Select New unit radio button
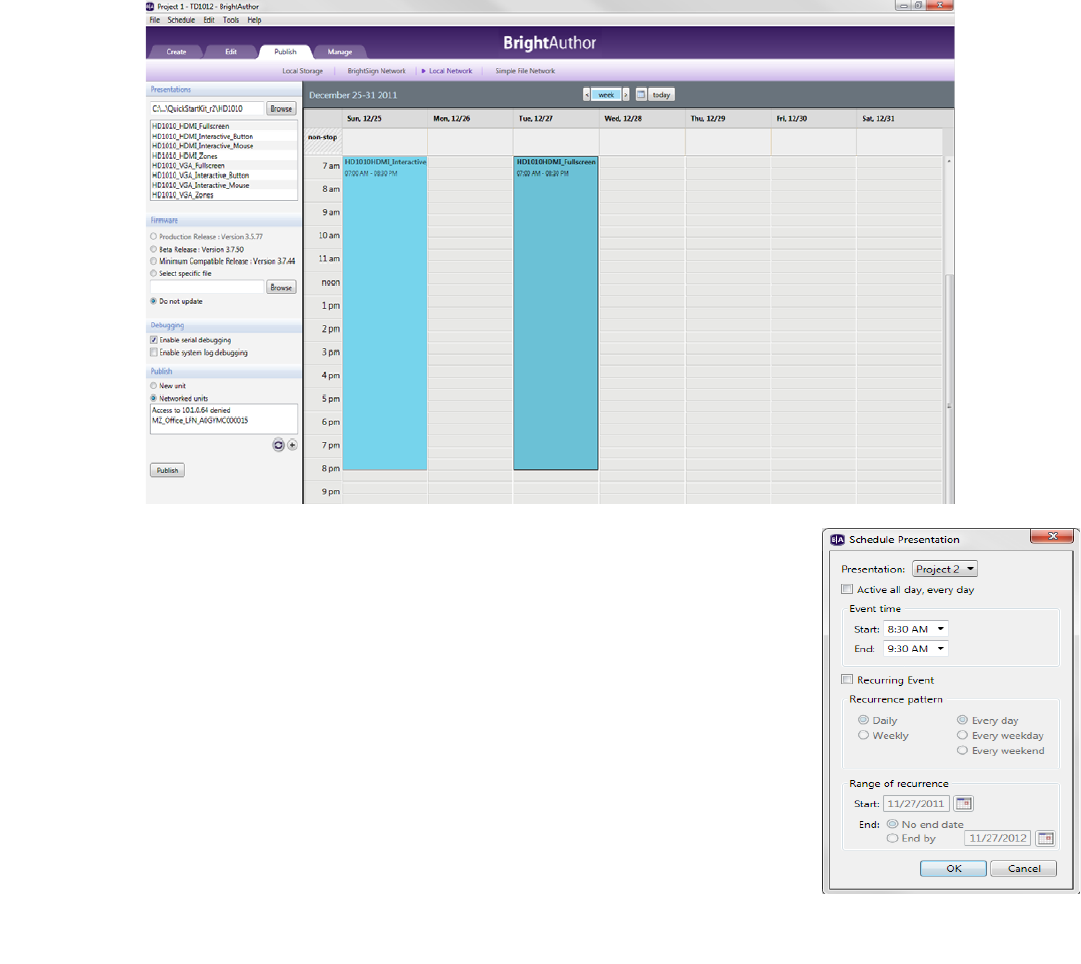 (x=154, y=386)
